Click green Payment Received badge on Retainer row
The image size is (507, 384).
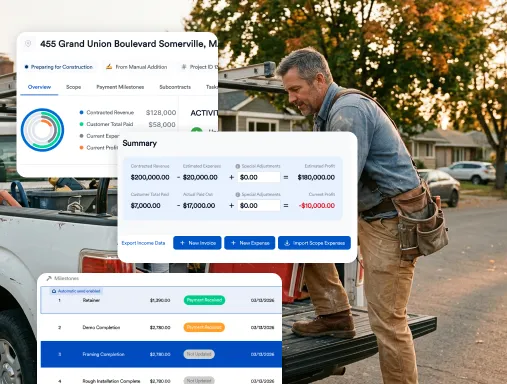(204, 300)
